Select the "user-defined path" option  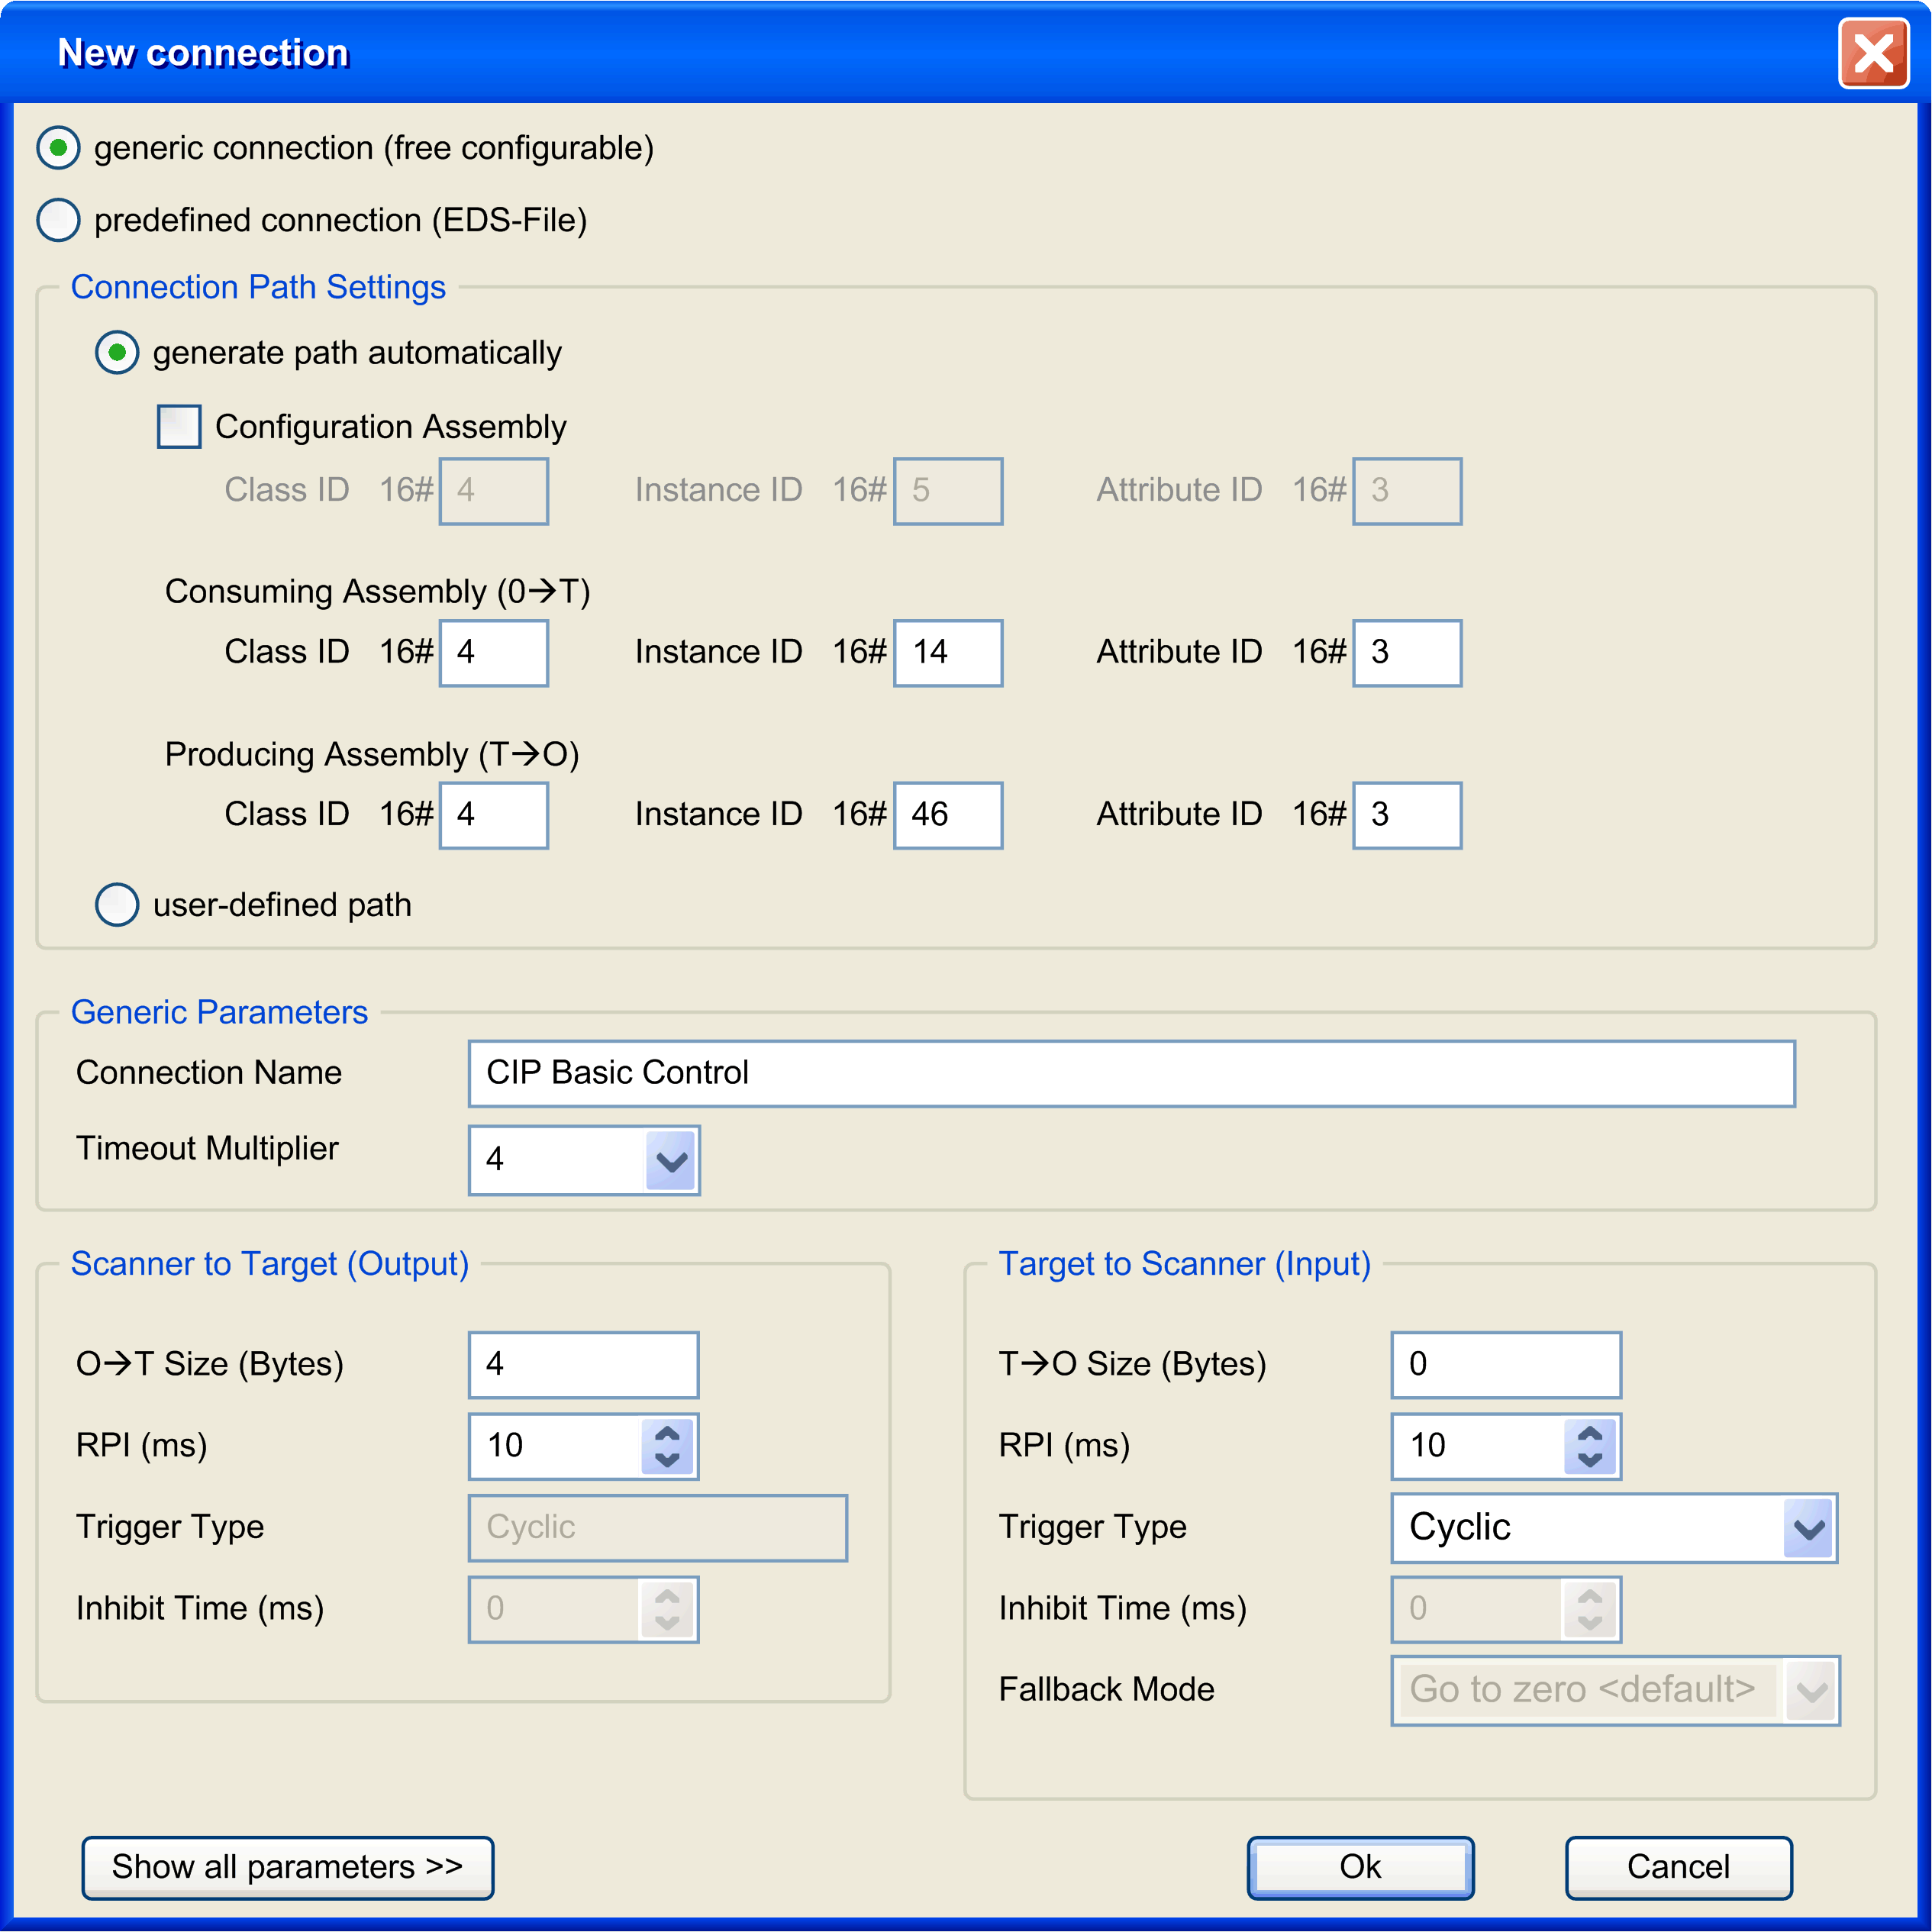pos(117,905)
